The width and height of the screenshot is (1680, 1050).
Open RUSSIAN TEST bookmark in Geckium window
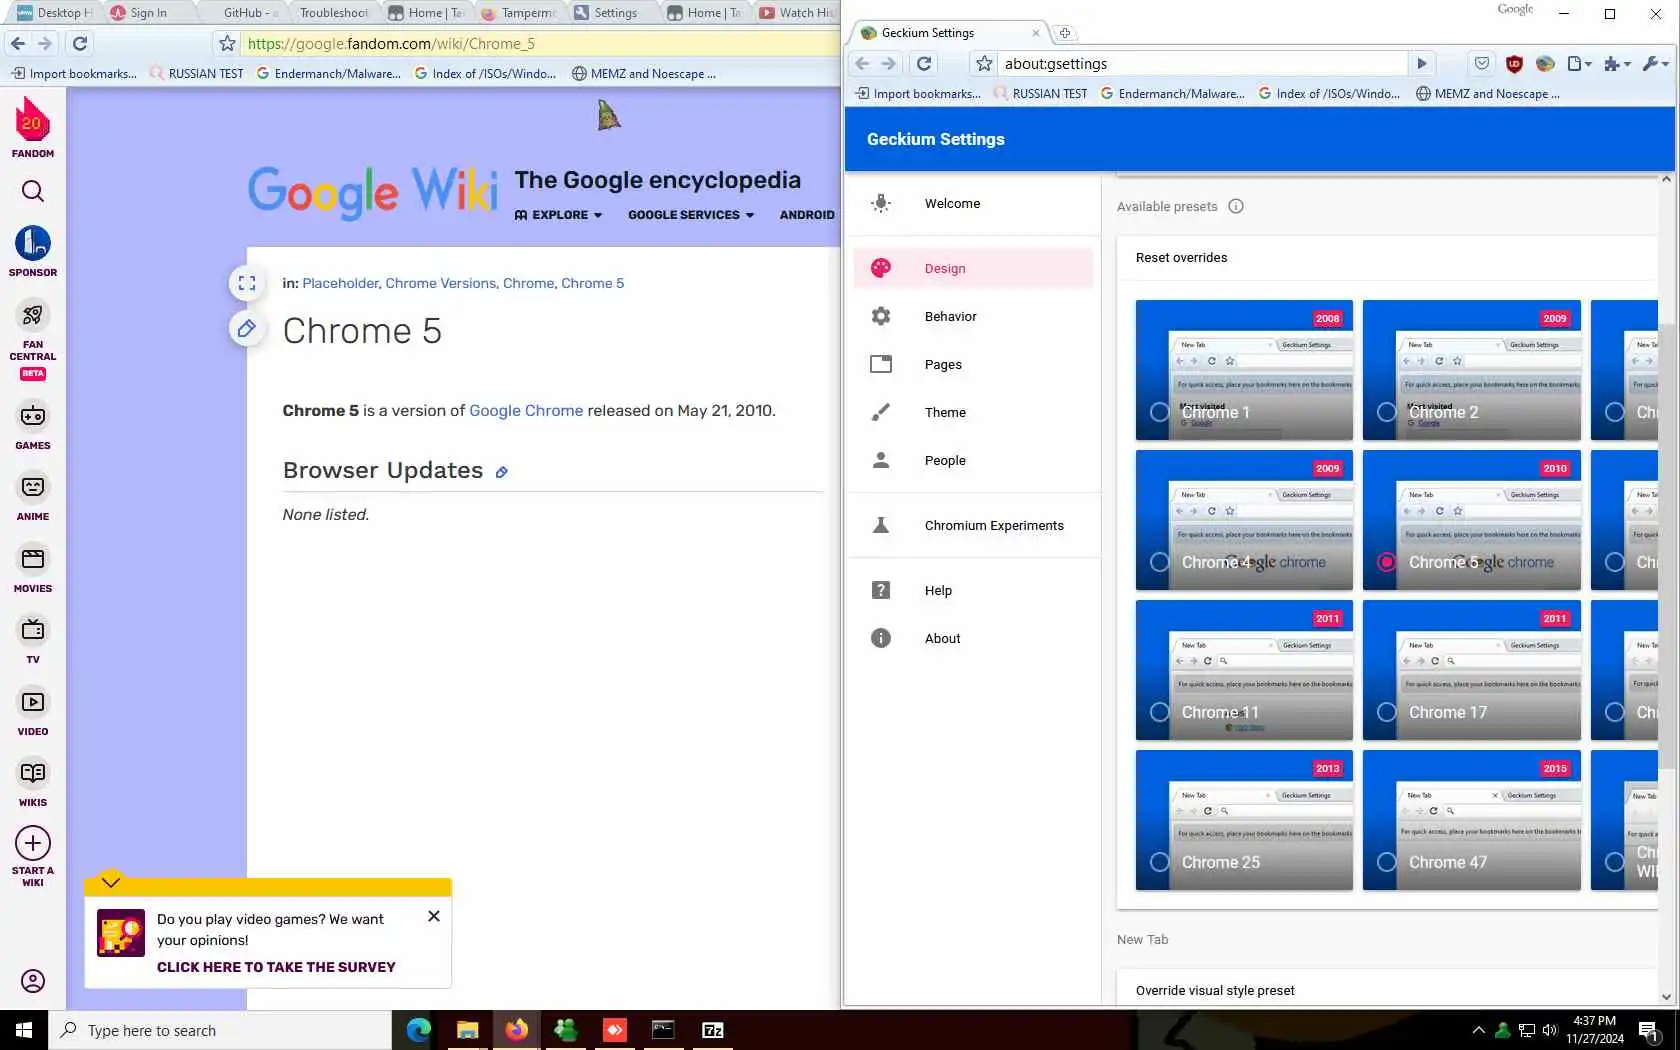point(1040,93)
